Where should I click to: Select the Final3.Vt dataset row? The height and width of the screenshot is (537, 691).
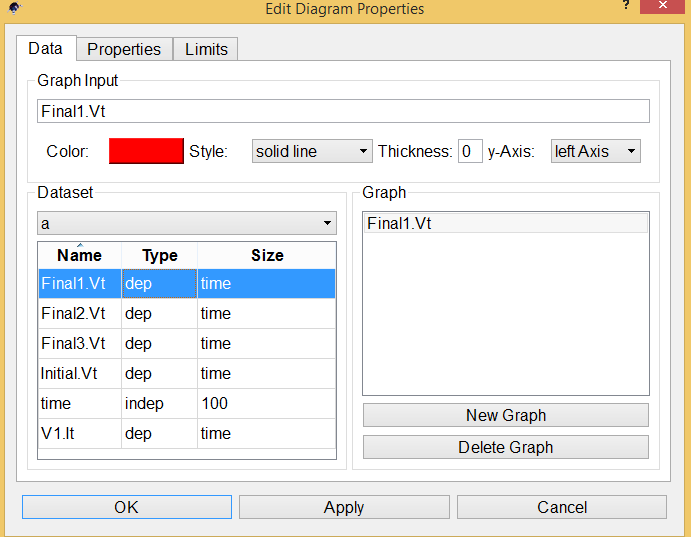[187, 343]
